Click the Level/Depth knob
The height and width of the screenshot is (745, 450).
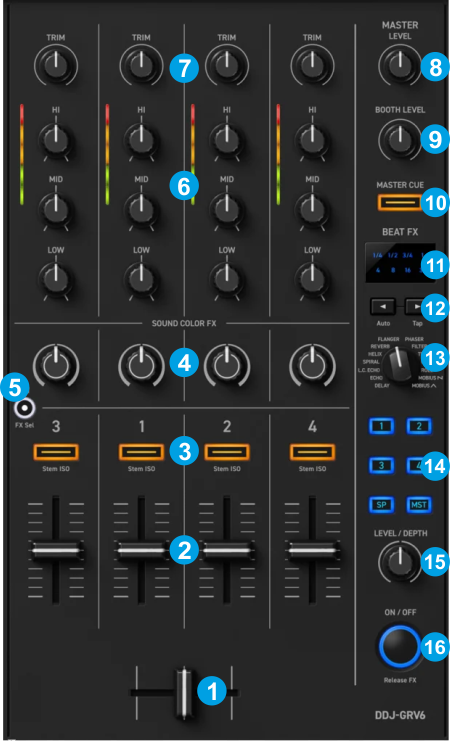400,563
